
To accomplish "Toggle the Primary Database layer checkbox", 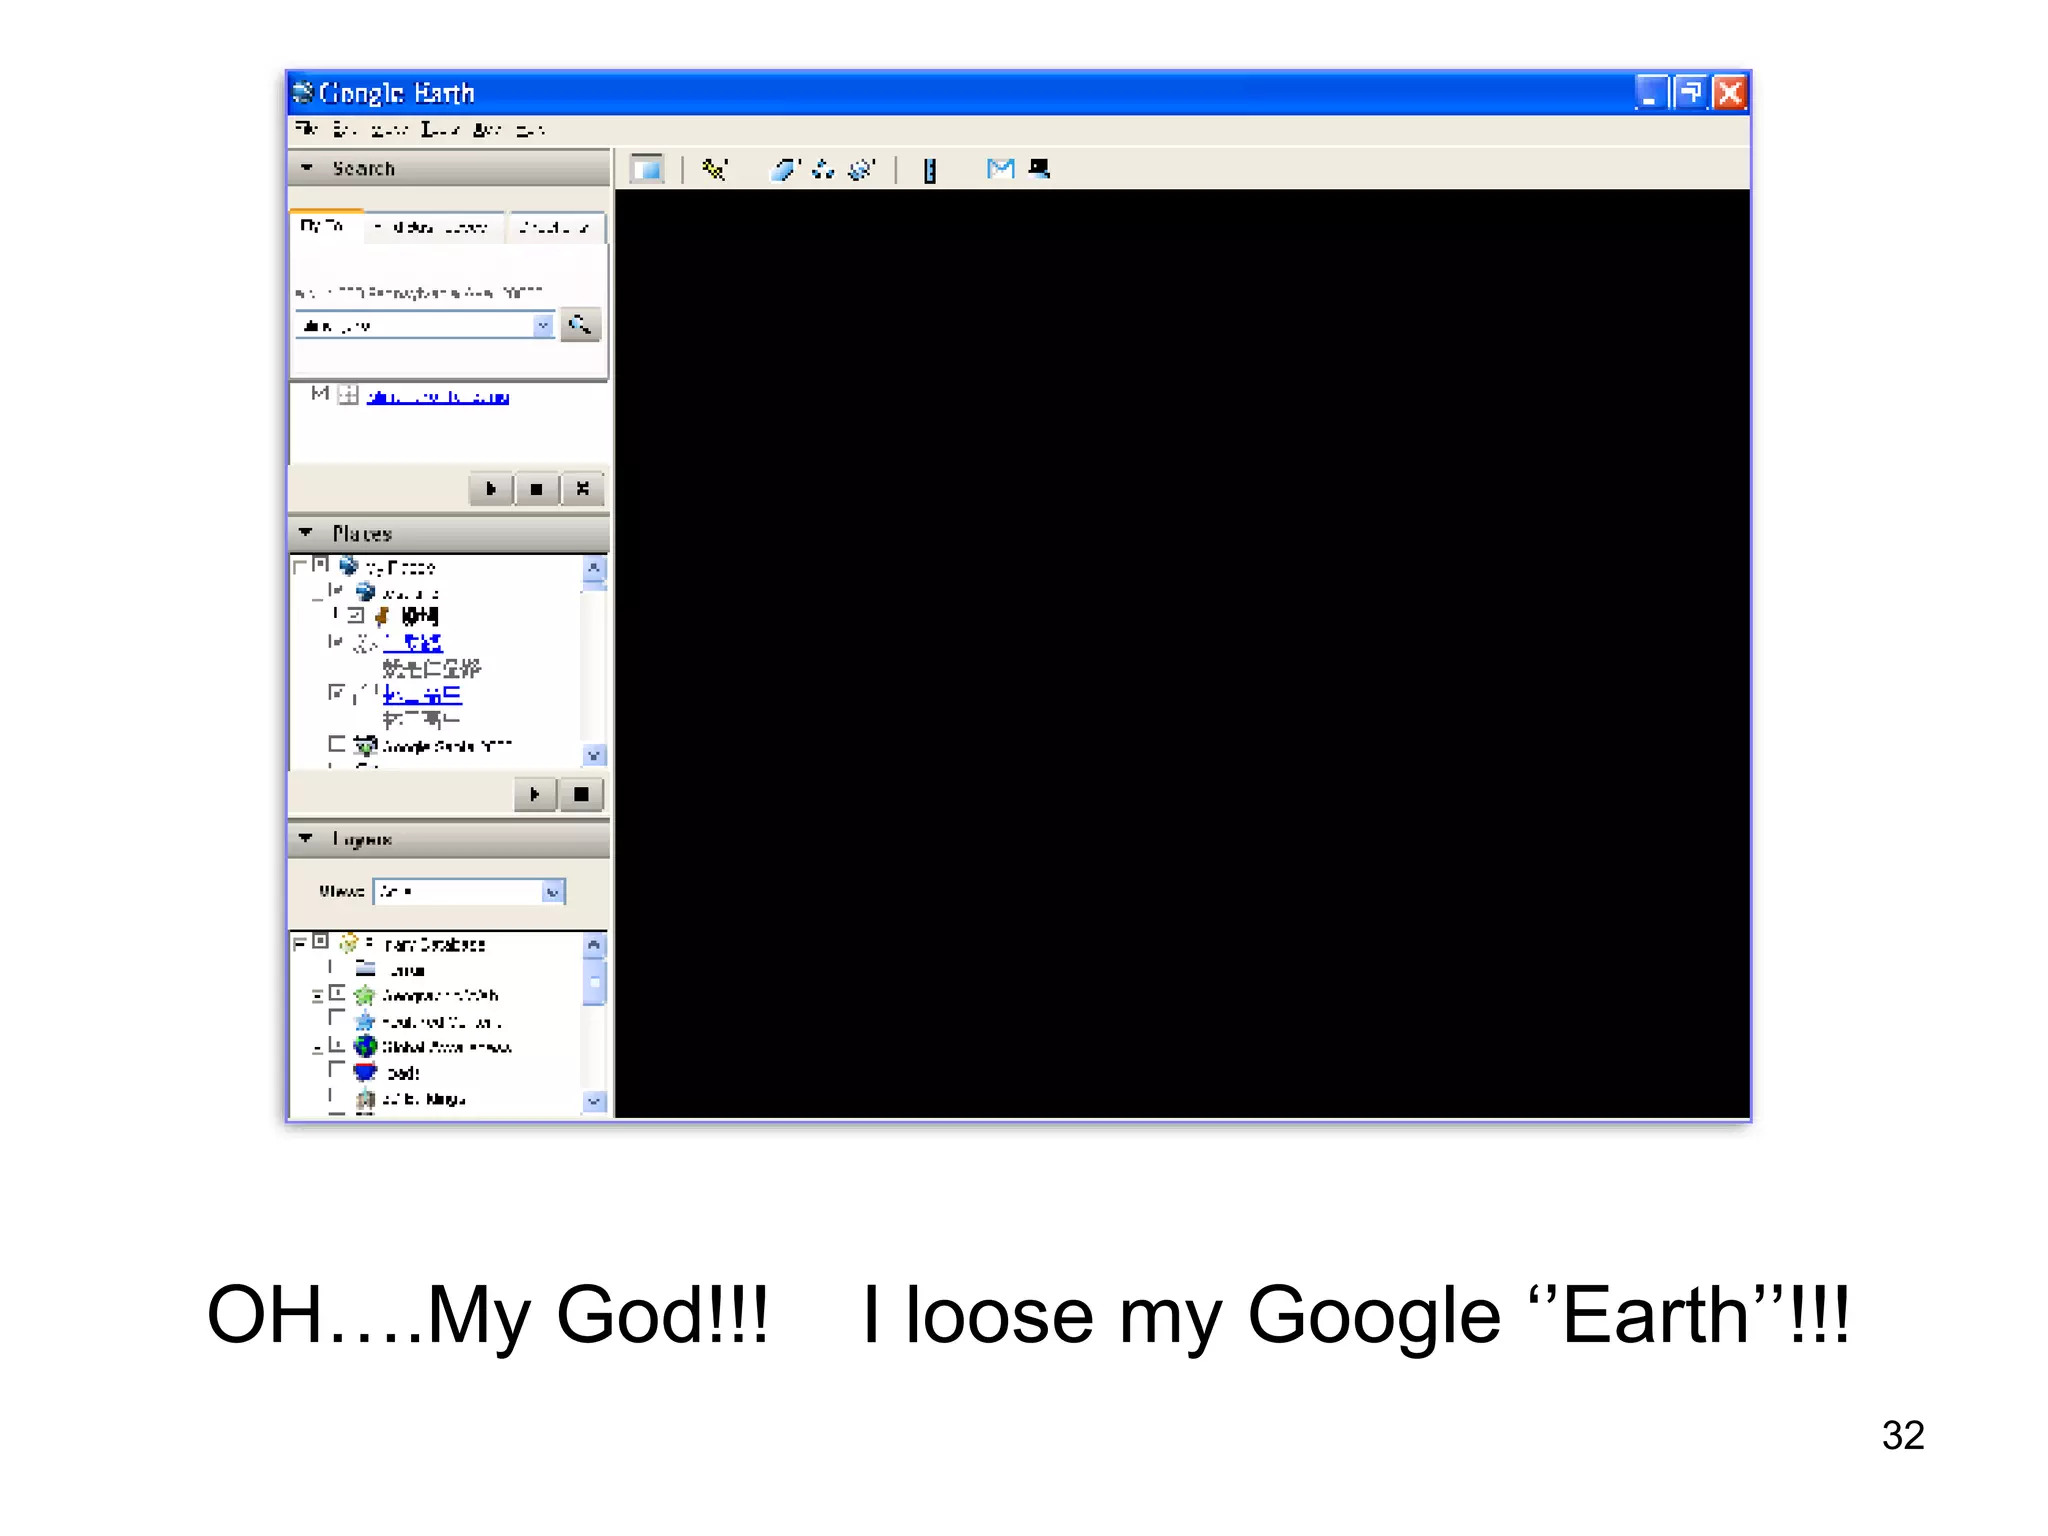I will pyautogui.click(x=321, y=942).
